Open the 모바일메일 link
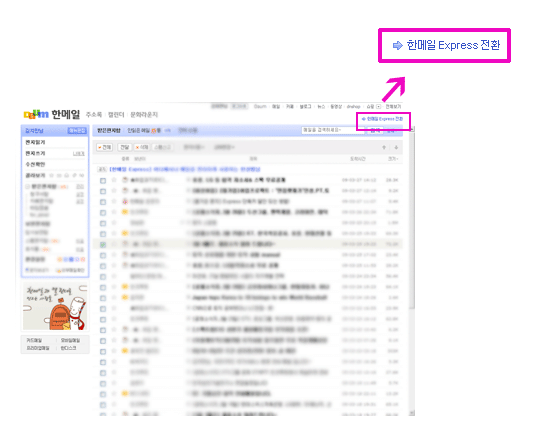 70,340
